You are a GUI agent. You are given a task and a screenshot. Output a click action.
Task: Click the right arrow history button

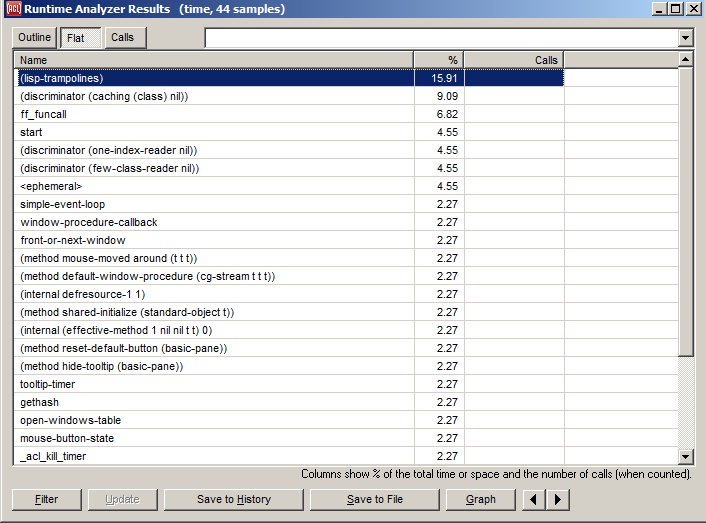coord(558,499)
